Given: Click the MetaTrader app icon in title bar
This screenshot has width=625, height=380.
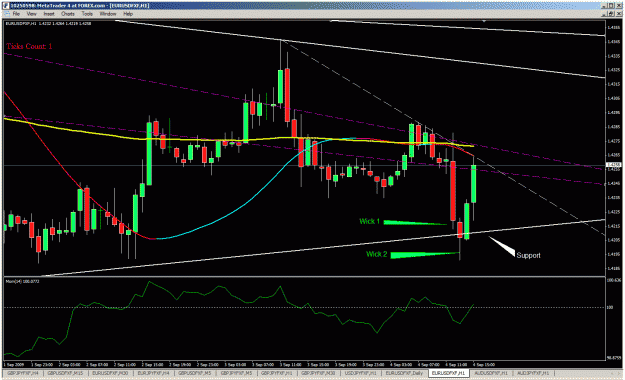Looking at the screenshot, I should (6, 6).
